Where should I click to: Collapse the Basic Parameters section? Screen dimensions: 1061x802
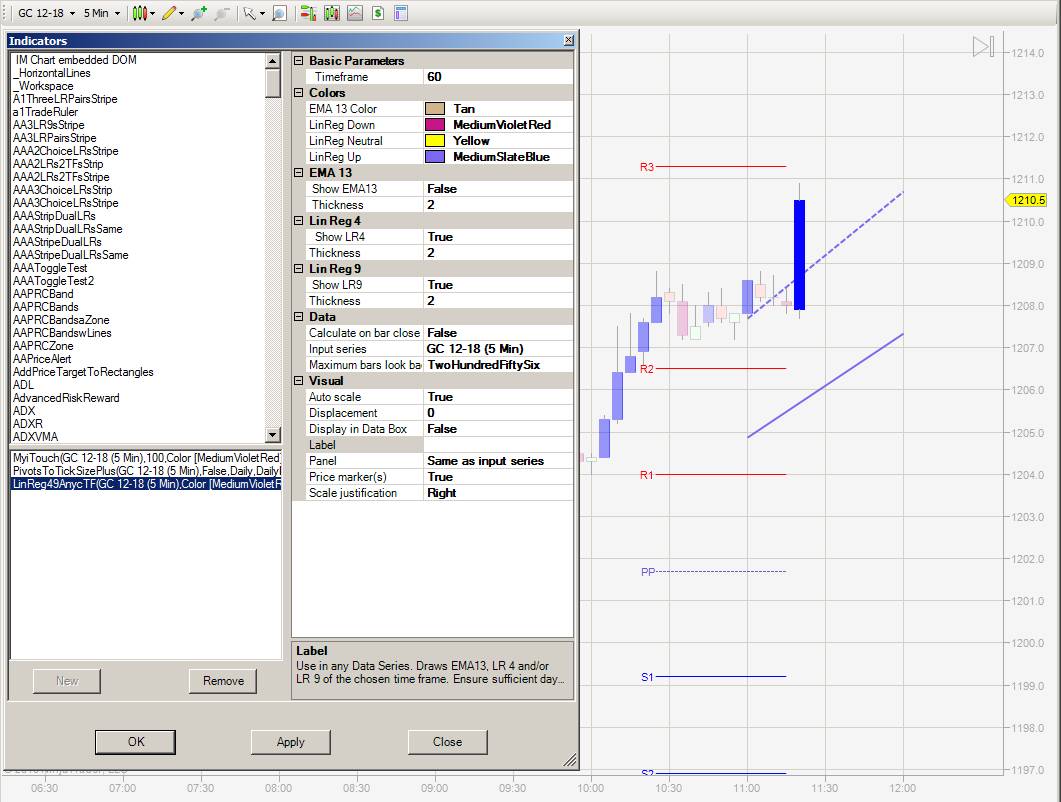tap(298, 60)
